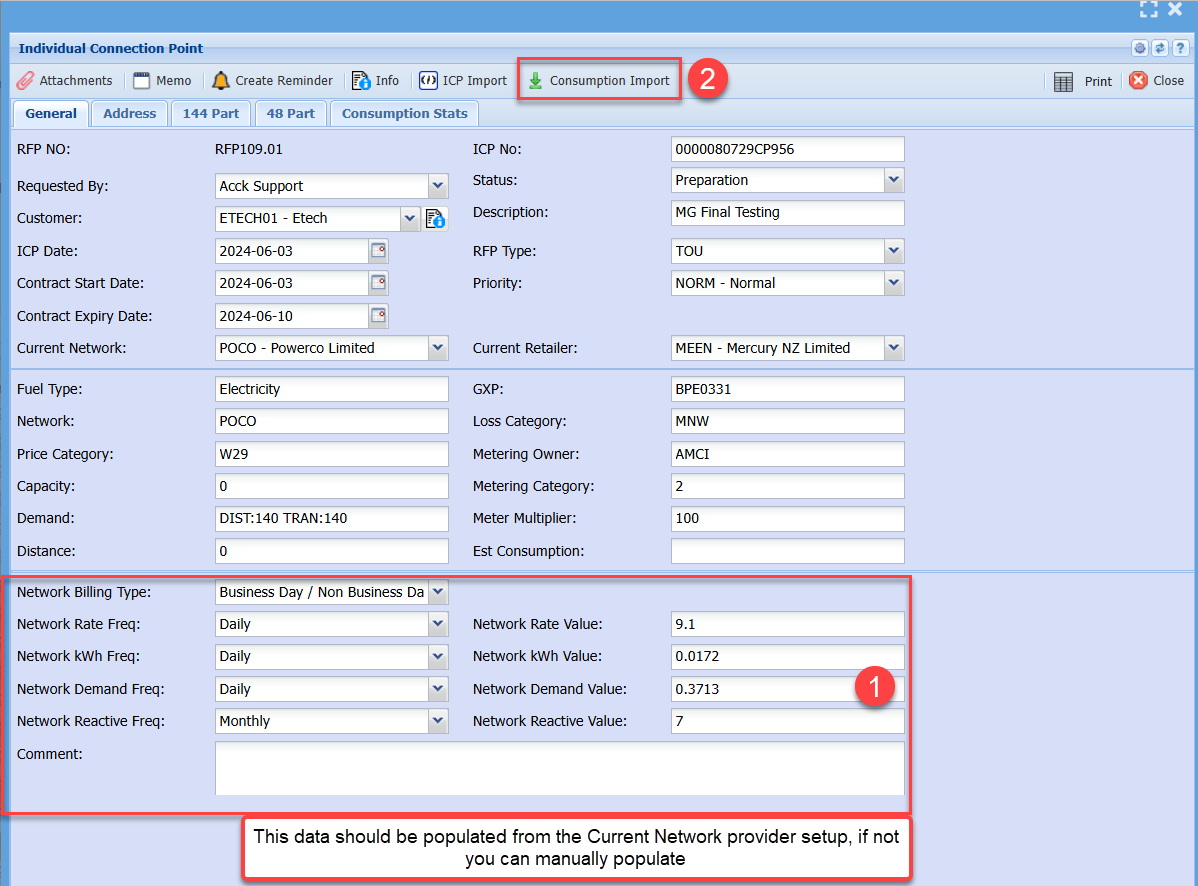Click the customer info icon beside Etech

coord(435,218)
